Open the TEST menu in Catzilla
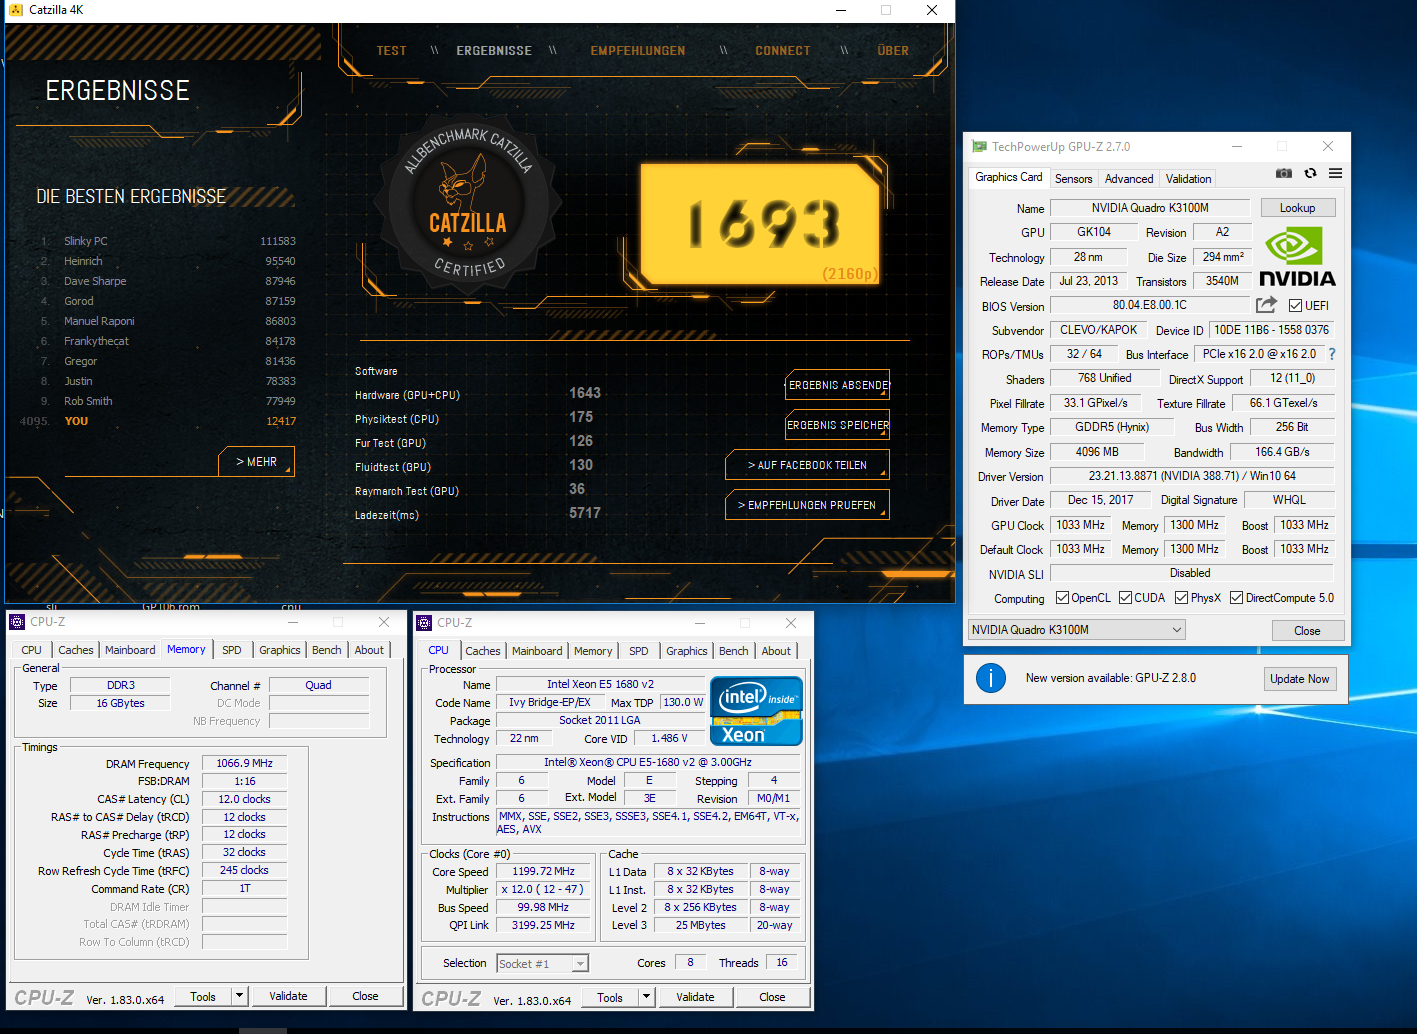1417x1034 pixels. 391,51
